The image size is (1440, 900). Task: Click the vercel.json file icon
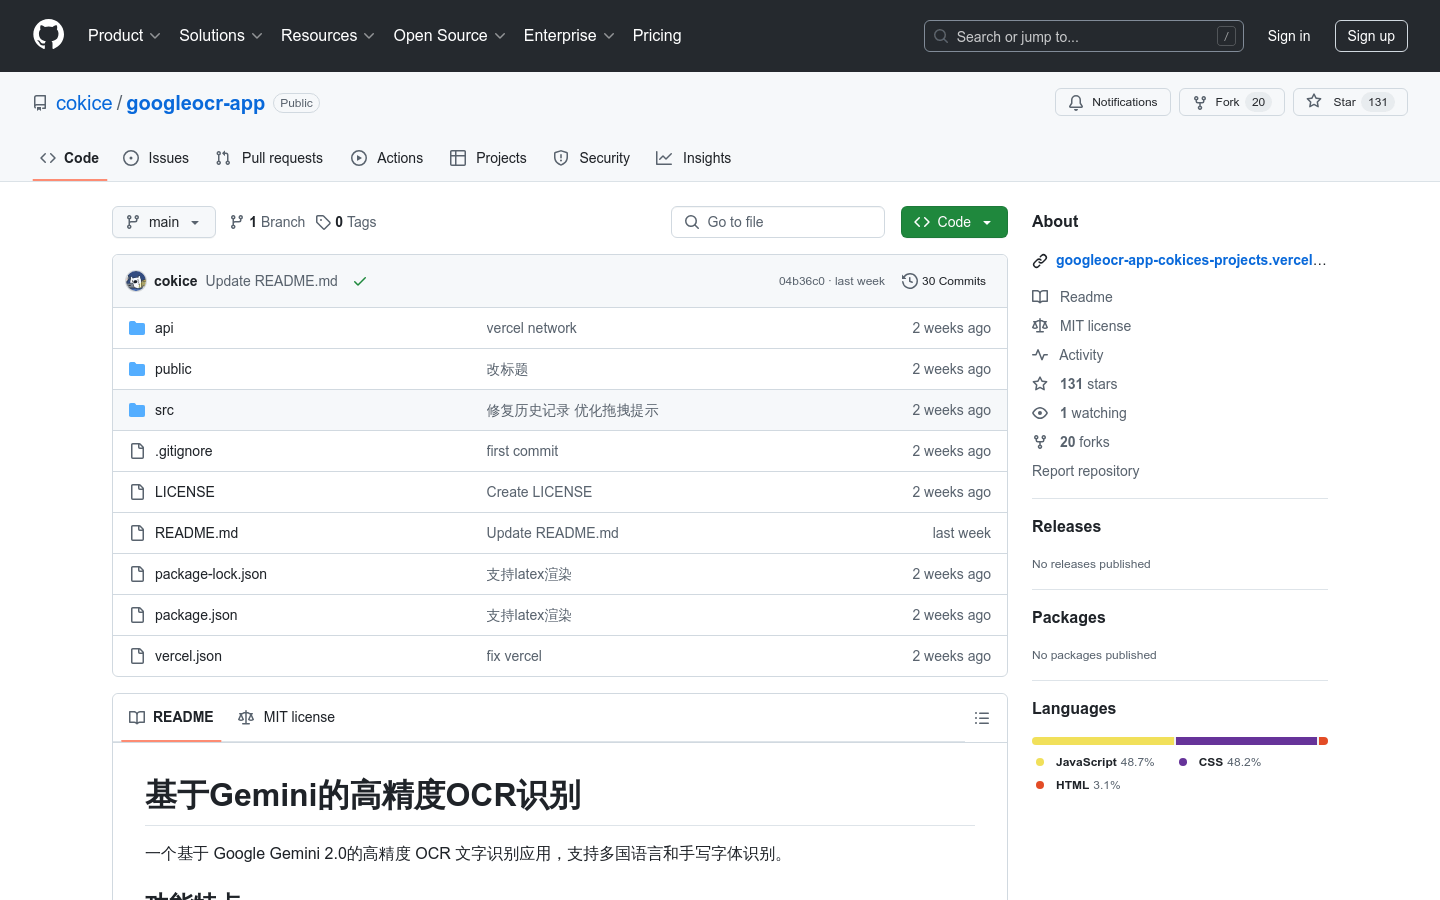click(x=137, y=656)
